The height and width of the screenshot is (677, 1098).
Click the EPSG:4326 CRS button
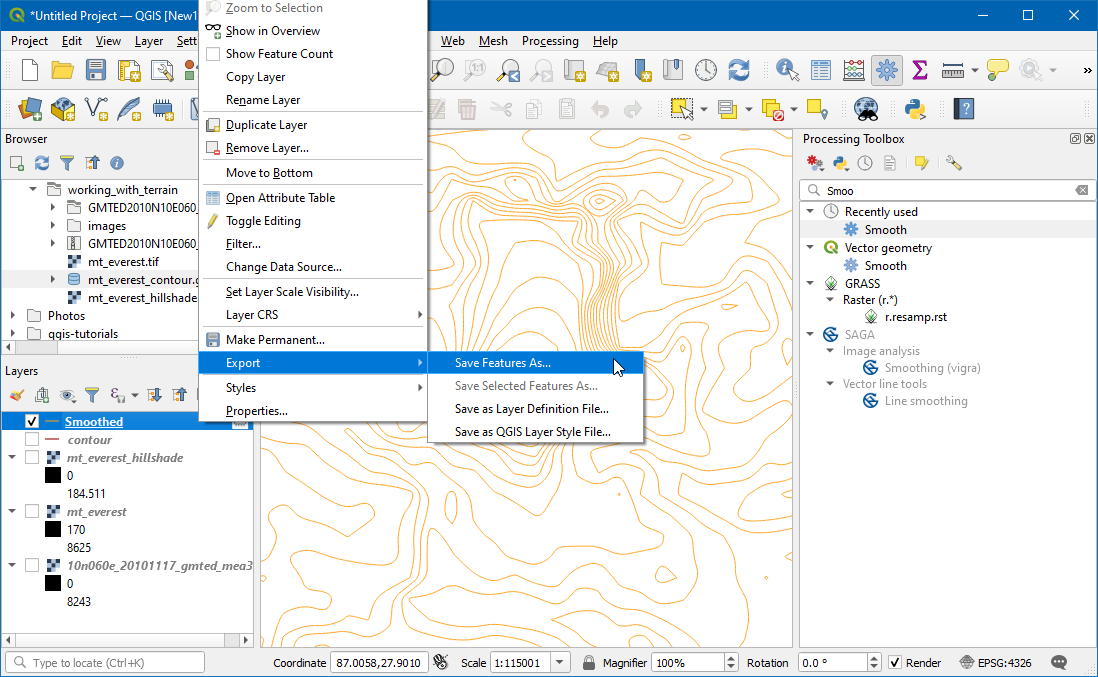pyautogui.click(x=996, y=663)
